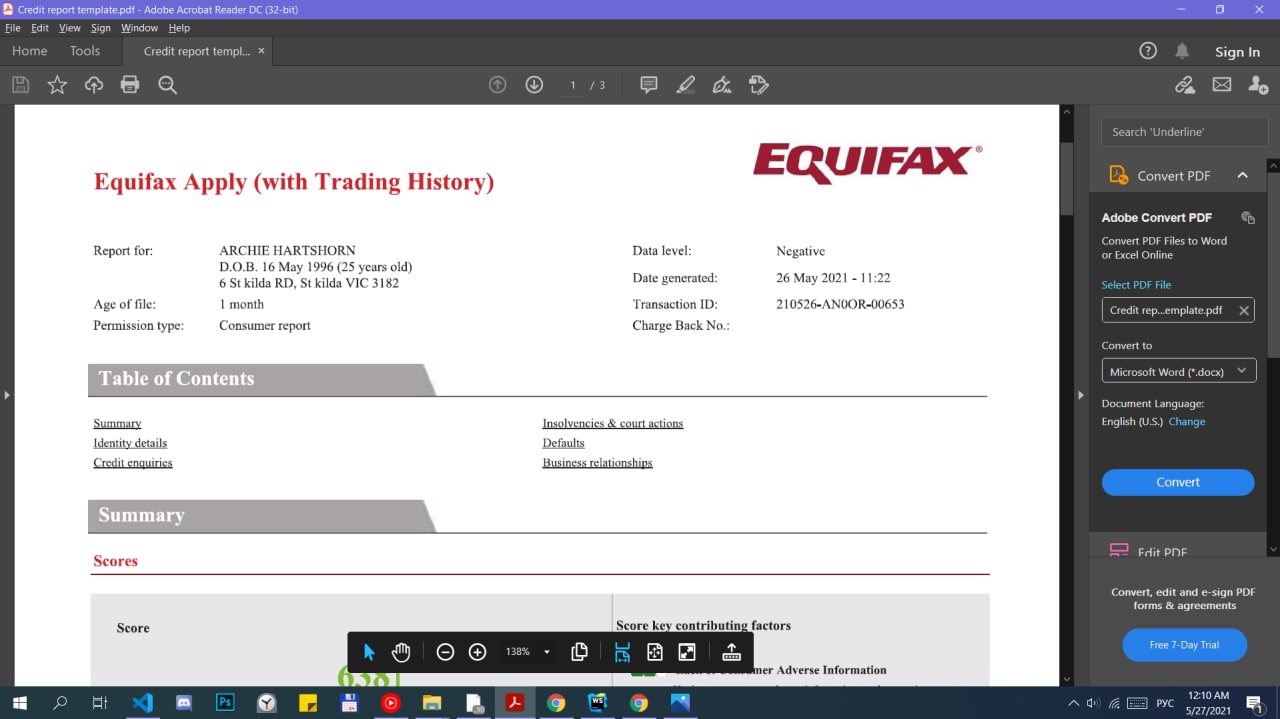Image resolution: width=1280 pixels, height=719 pixels.
Task: Click the Search 'Underline' tools field
Action: click(x=1184, y=132)
